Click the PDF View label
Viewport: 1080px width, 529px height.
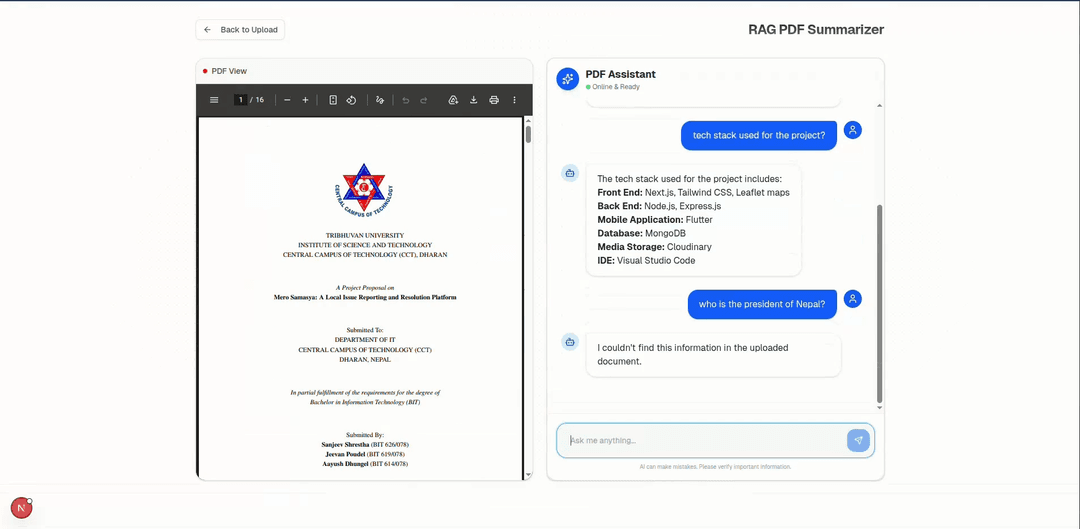[x=229, y=71]
